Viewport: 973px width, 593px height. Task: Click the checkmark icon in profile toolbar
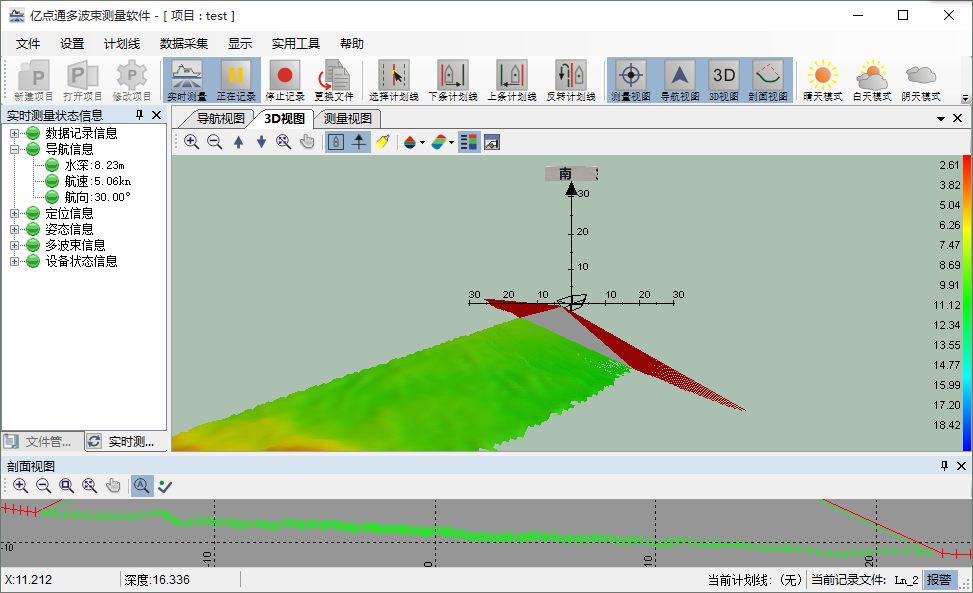point(165,486)
